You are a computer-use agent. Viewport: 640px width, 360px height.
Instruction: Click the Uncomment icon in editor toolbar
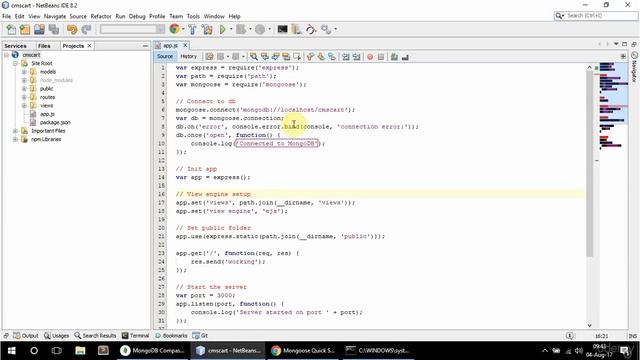405,57
